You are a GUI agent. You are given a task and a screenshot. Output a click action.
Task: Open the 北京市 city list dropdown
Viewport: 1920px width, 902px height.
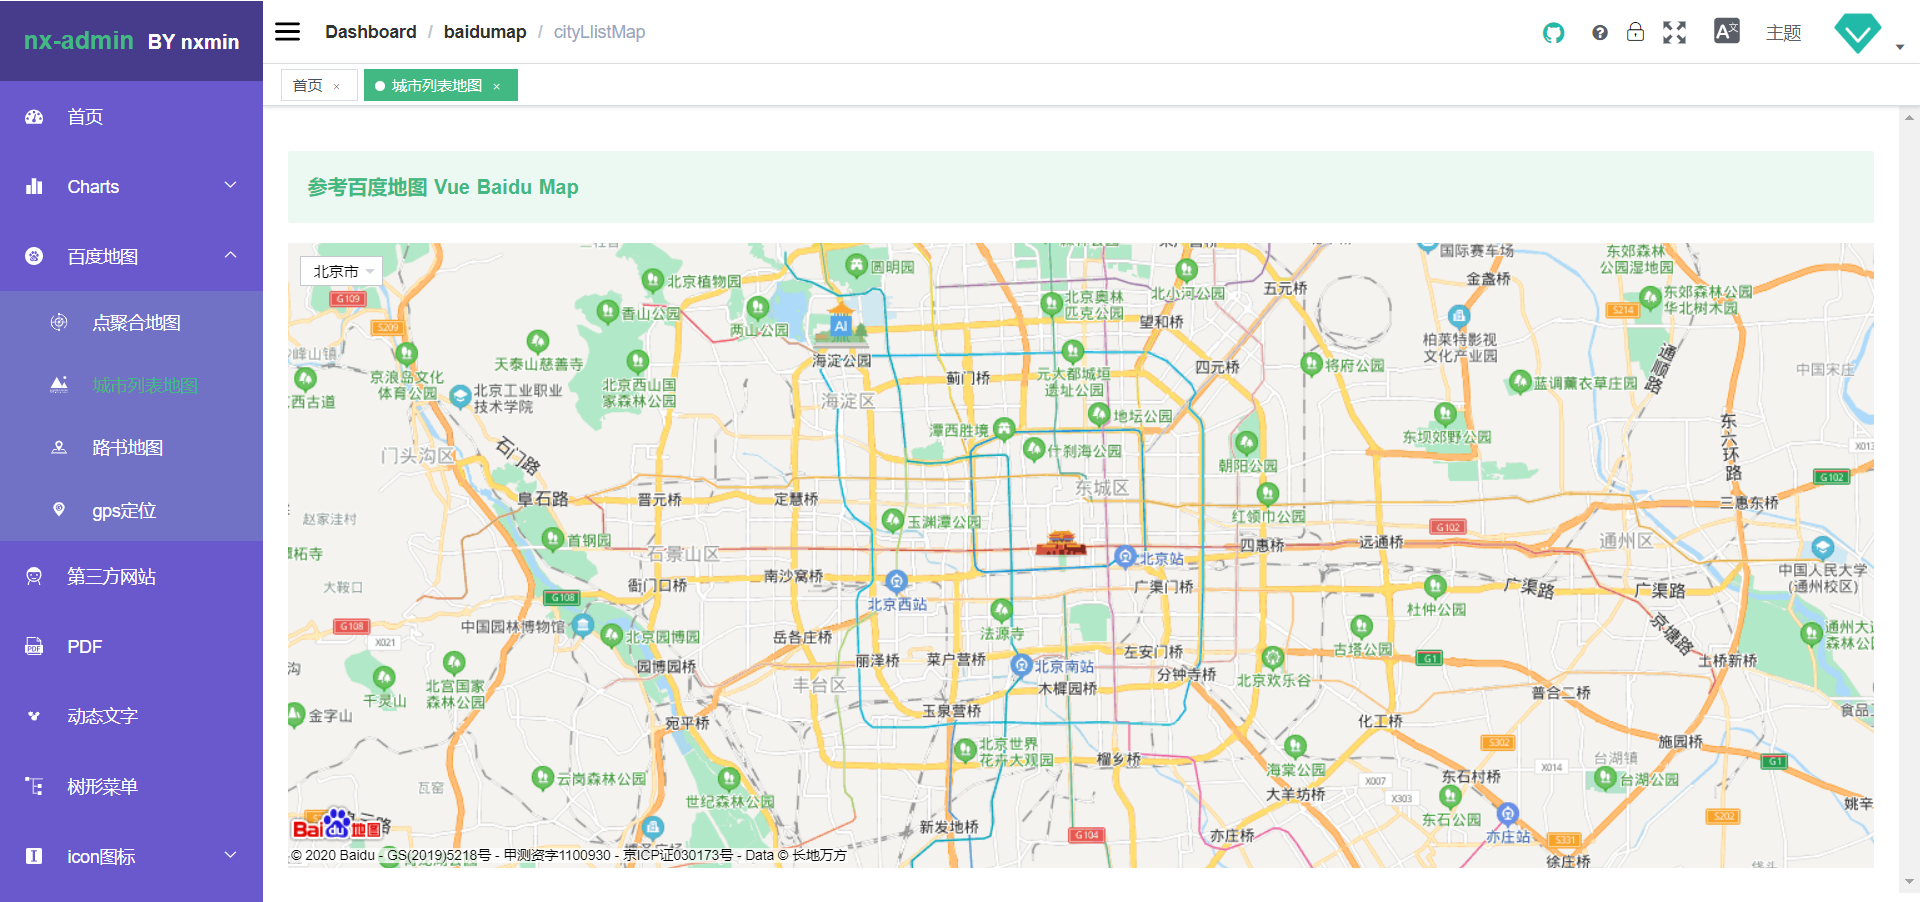[x=341, y=271]
